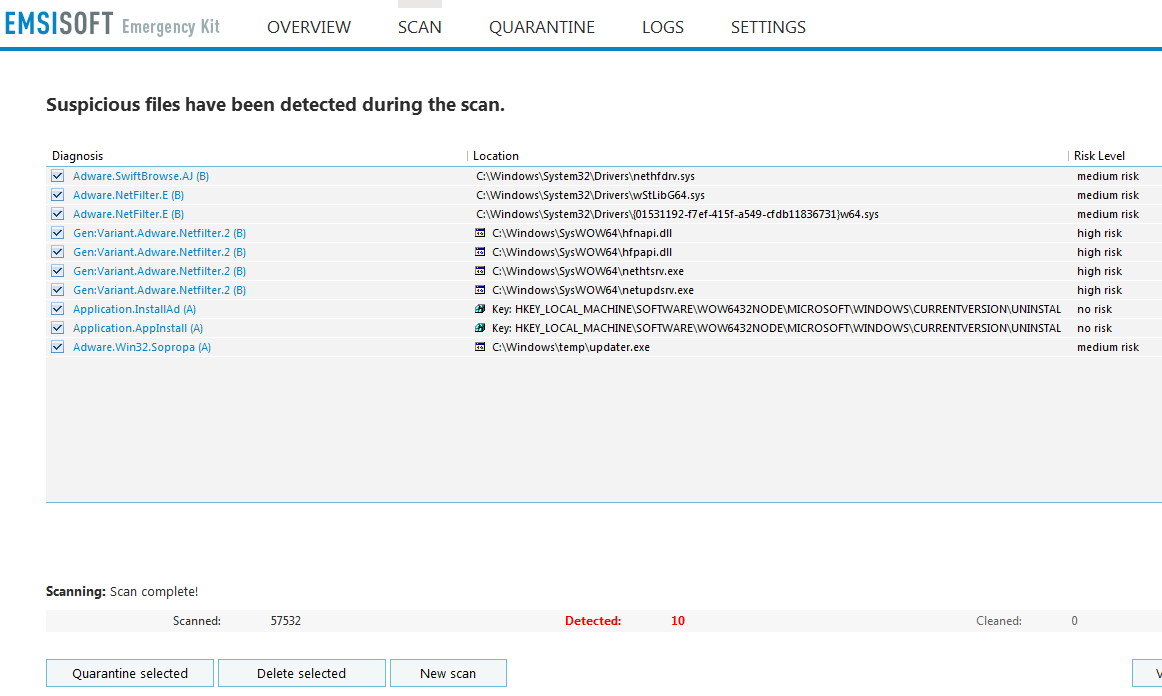Viewport: 1162px width, 696px height.
Task: Select the nethfdrv.sys location path
Action: [585, 176]
